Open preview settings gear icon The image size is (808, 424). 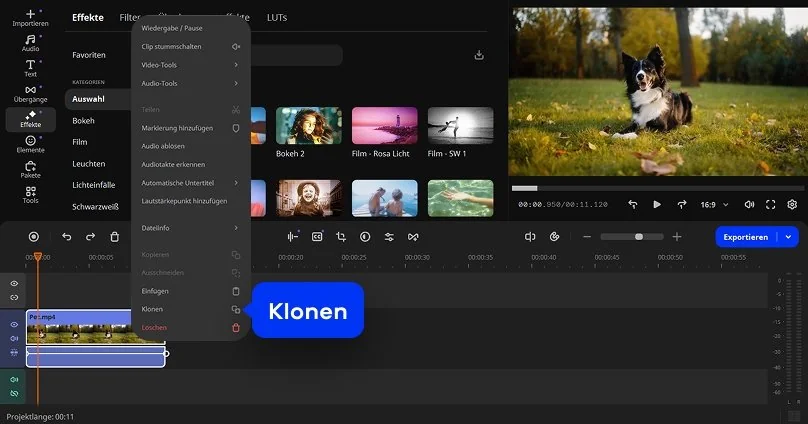pos(792,204)
